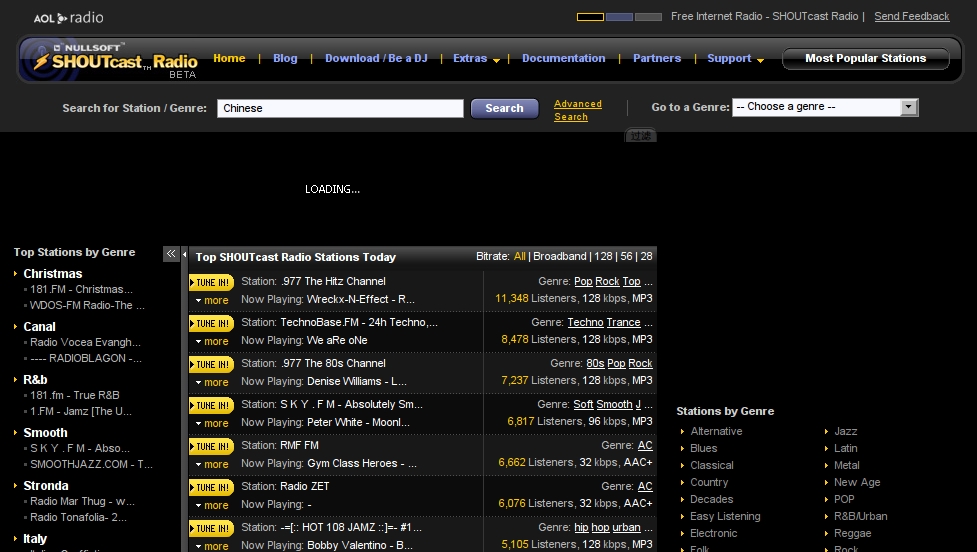Expand the Canal genre in sidebar
This screenshot has width=977, height=552.
click(x=39, y=326)
